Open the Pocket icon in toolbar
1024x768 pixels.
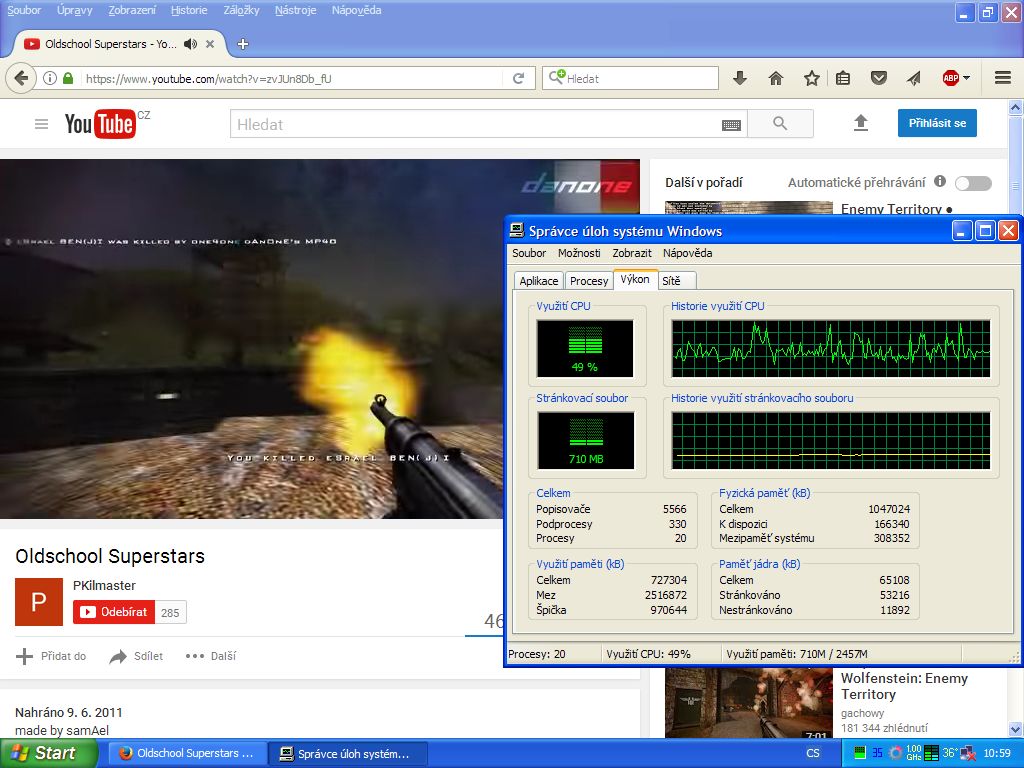pyautogui.click(x=878, y=78)
